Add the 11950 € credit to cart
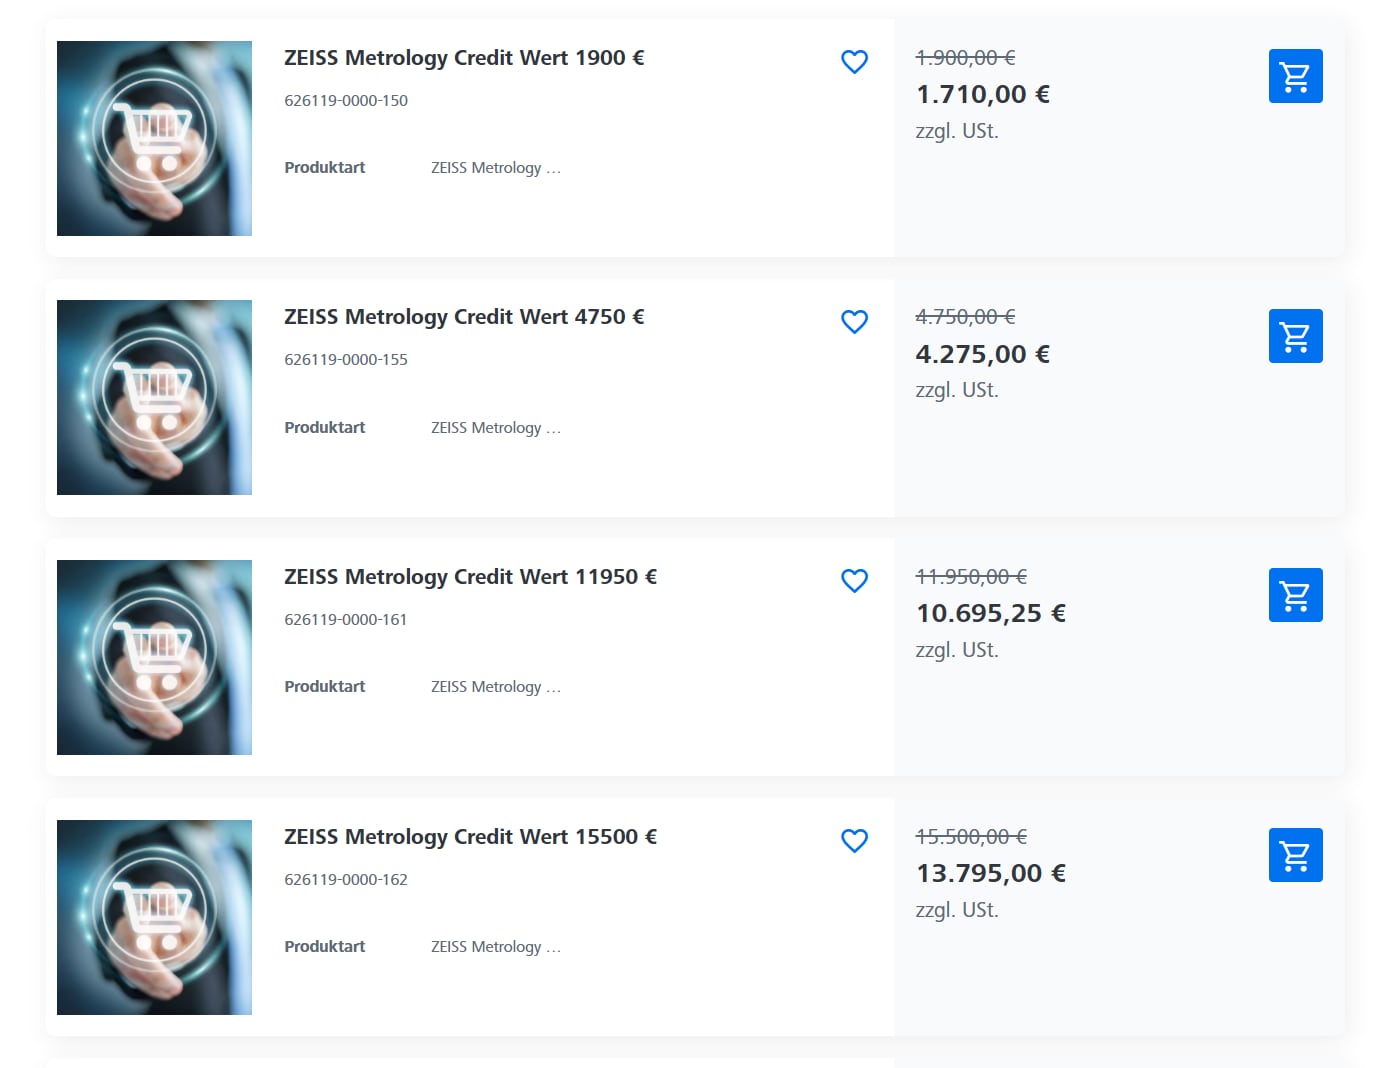The width and height of the screenshot is (1396, 1068). click(x=1295, y=595)
